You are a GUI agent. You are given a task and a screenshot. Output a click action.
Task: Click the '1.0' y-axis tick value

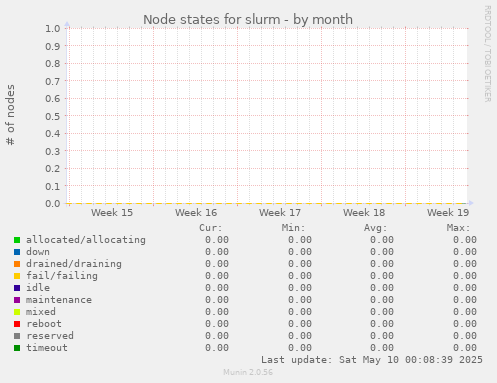point(53,29)
